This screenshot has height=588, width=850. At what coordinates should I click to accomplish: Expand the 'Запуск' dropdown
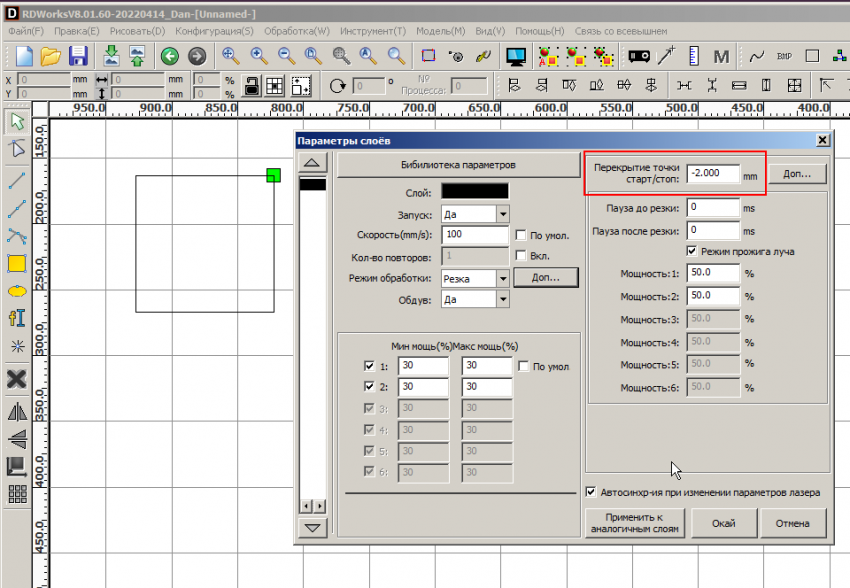click(502, 214)
